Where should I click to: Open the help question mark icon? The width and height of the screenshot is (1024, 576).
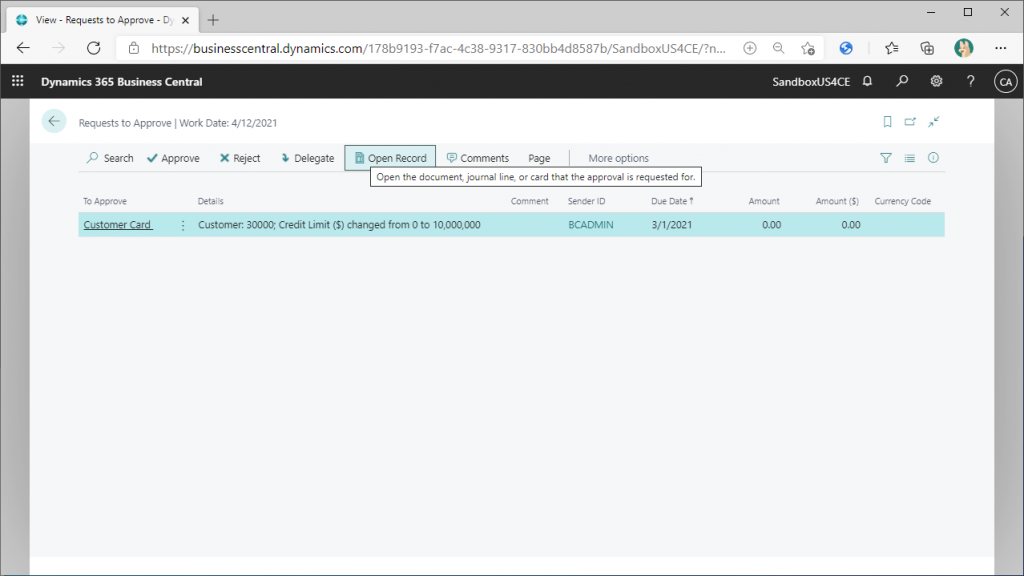pos(970,81)
